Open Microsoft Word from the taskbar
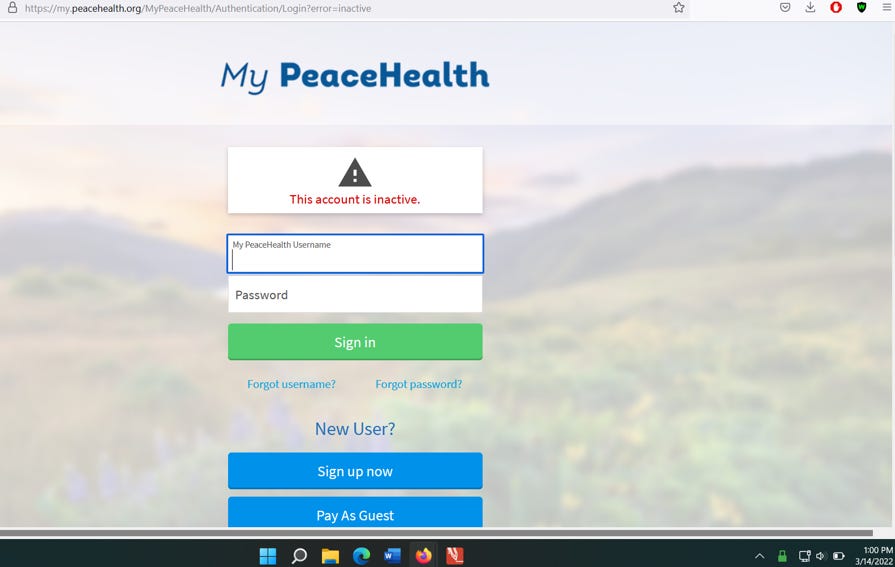Screen dimensions: 895x567 click(x=392, y=556)
